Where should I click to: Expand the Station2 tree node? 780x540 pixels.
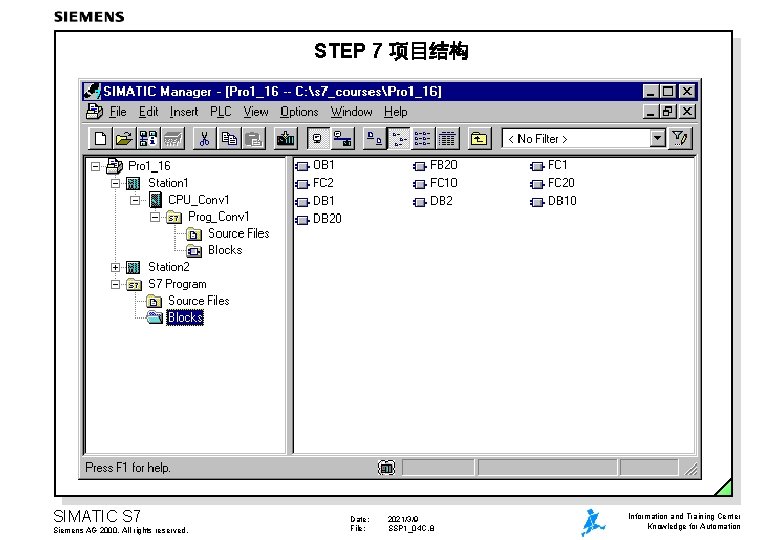(115, 268)
